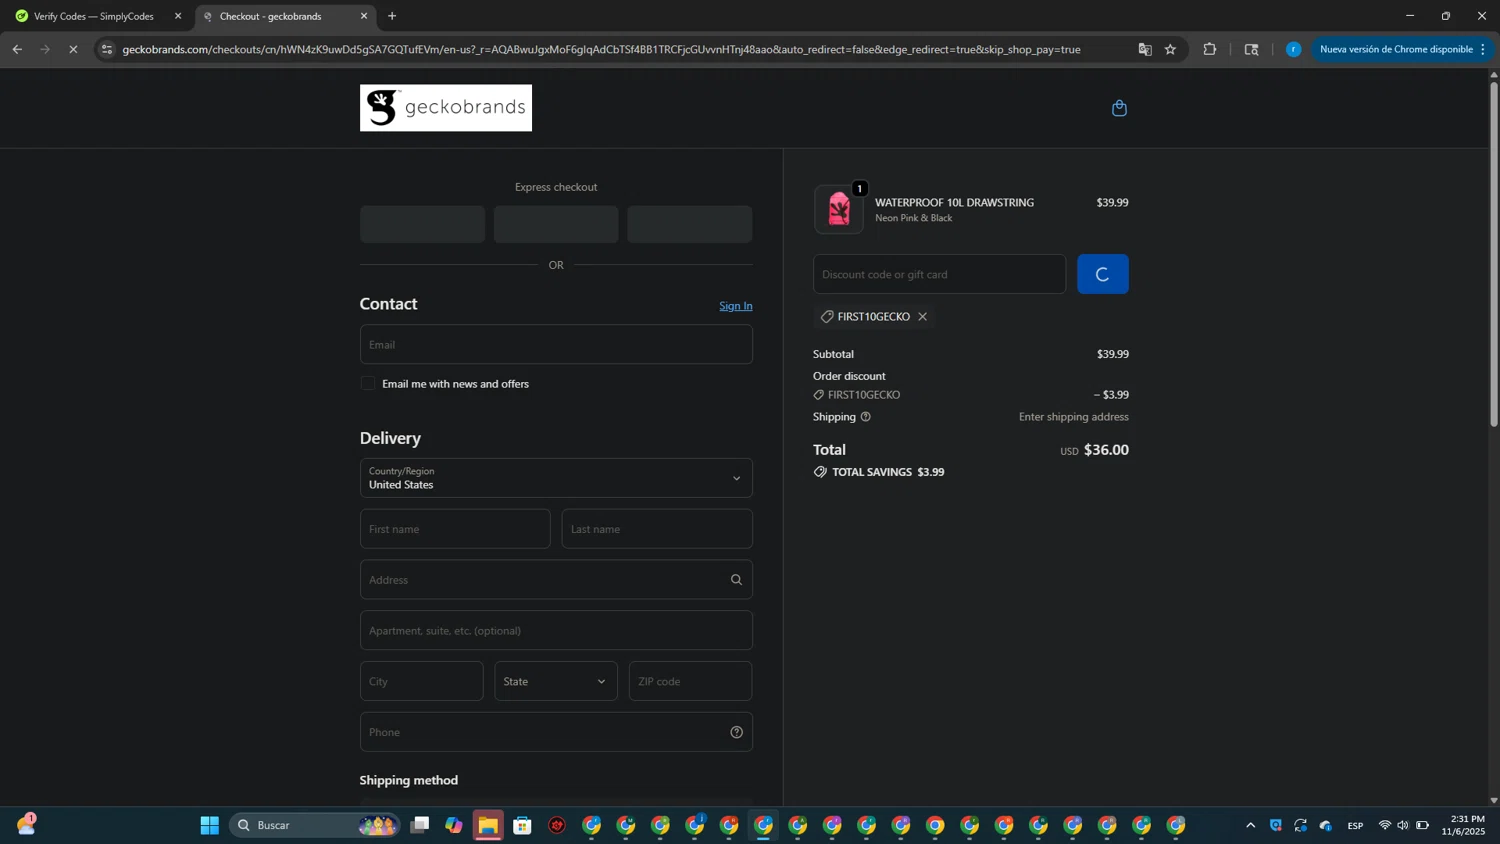
Task: Switch to Verify Codes — SimplyCodes tab
Action: click(x=94, y=16)
